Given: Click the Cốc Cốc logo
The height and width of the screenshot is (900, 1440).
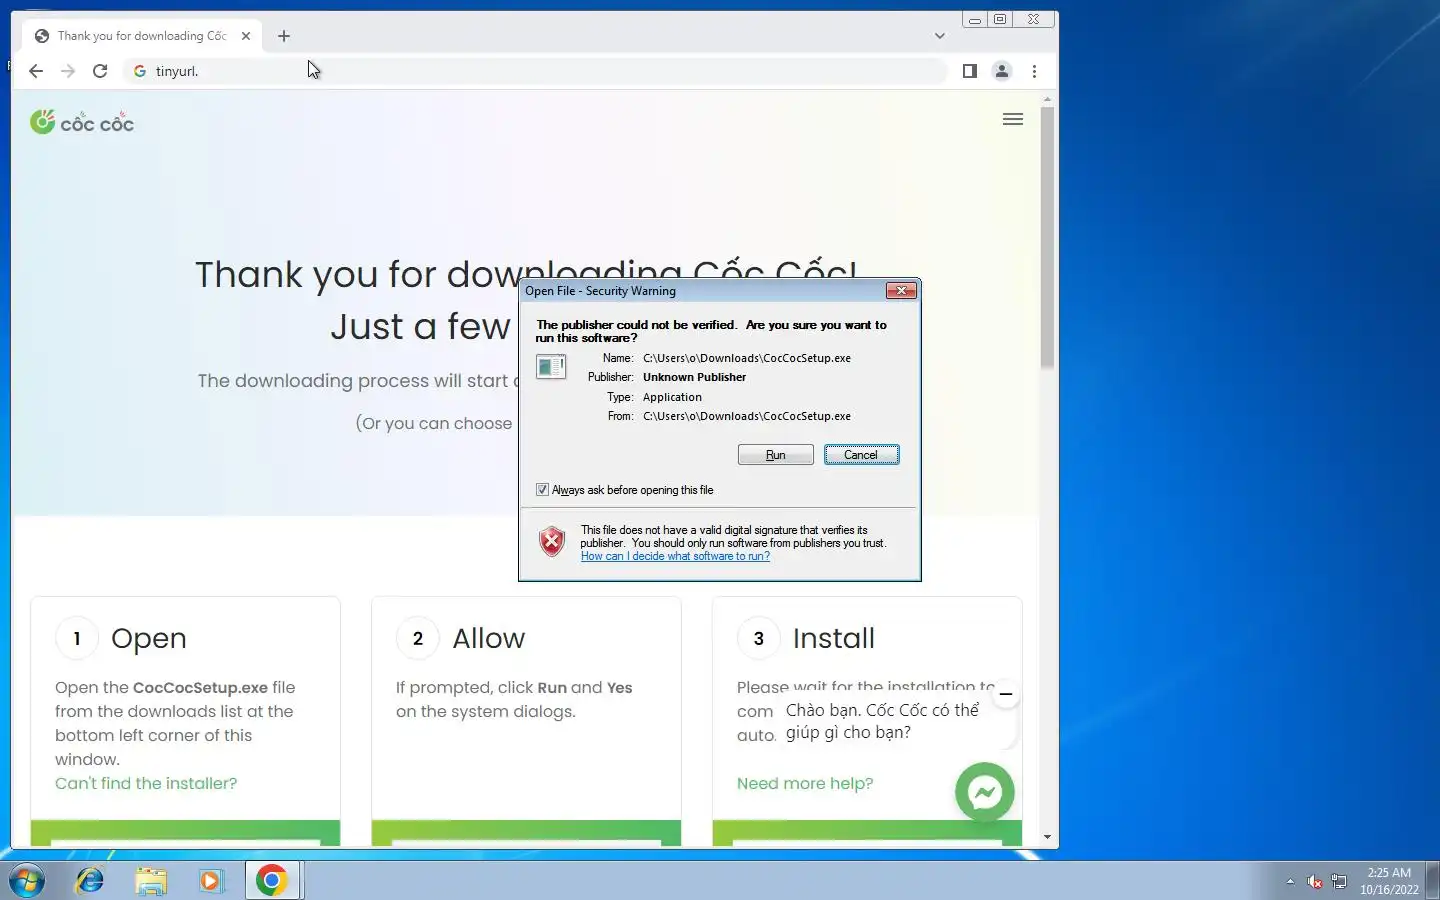Looking at the screenshot, I should pos(82,122).
